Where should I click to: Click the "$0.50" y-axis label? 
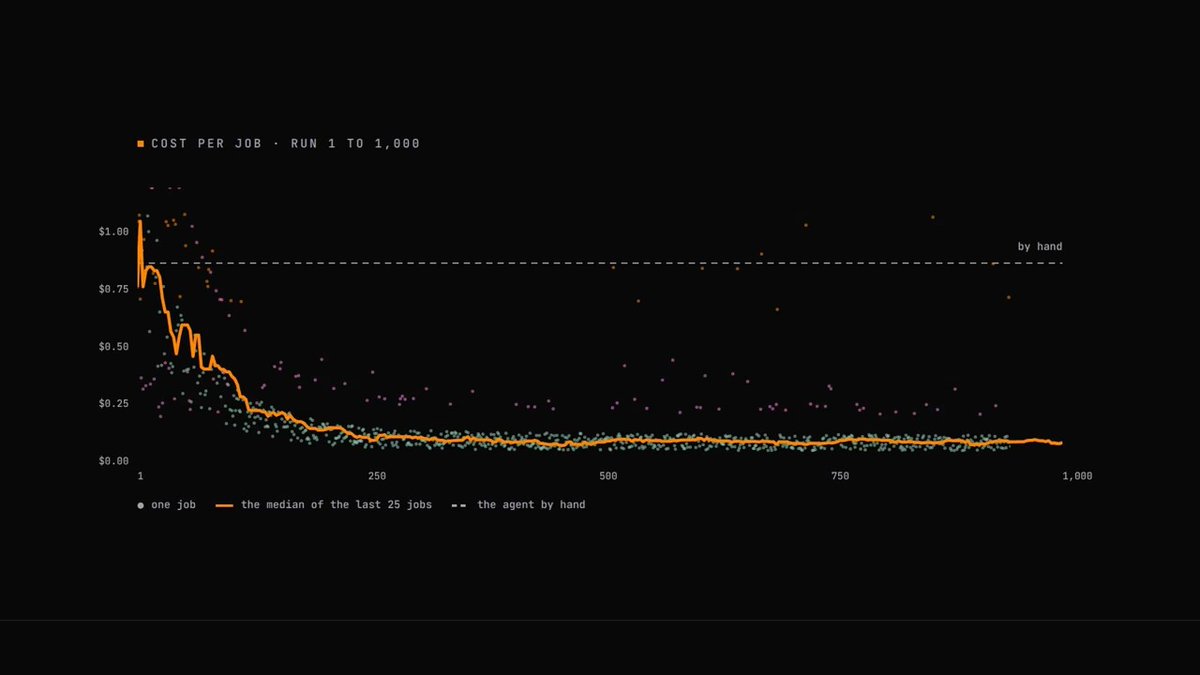click(114, 346)
